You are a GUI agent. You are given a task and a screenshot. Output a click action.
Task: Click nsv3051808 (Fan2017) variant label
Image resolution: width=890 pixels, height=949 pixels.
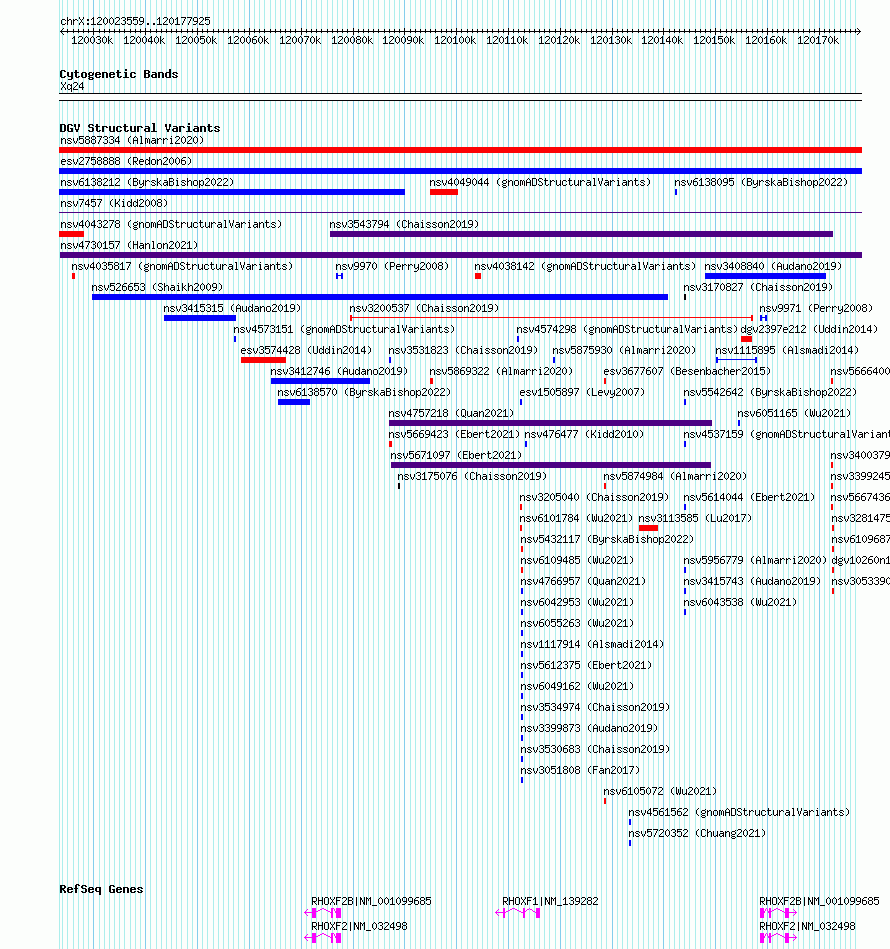(x=580, y=770)
